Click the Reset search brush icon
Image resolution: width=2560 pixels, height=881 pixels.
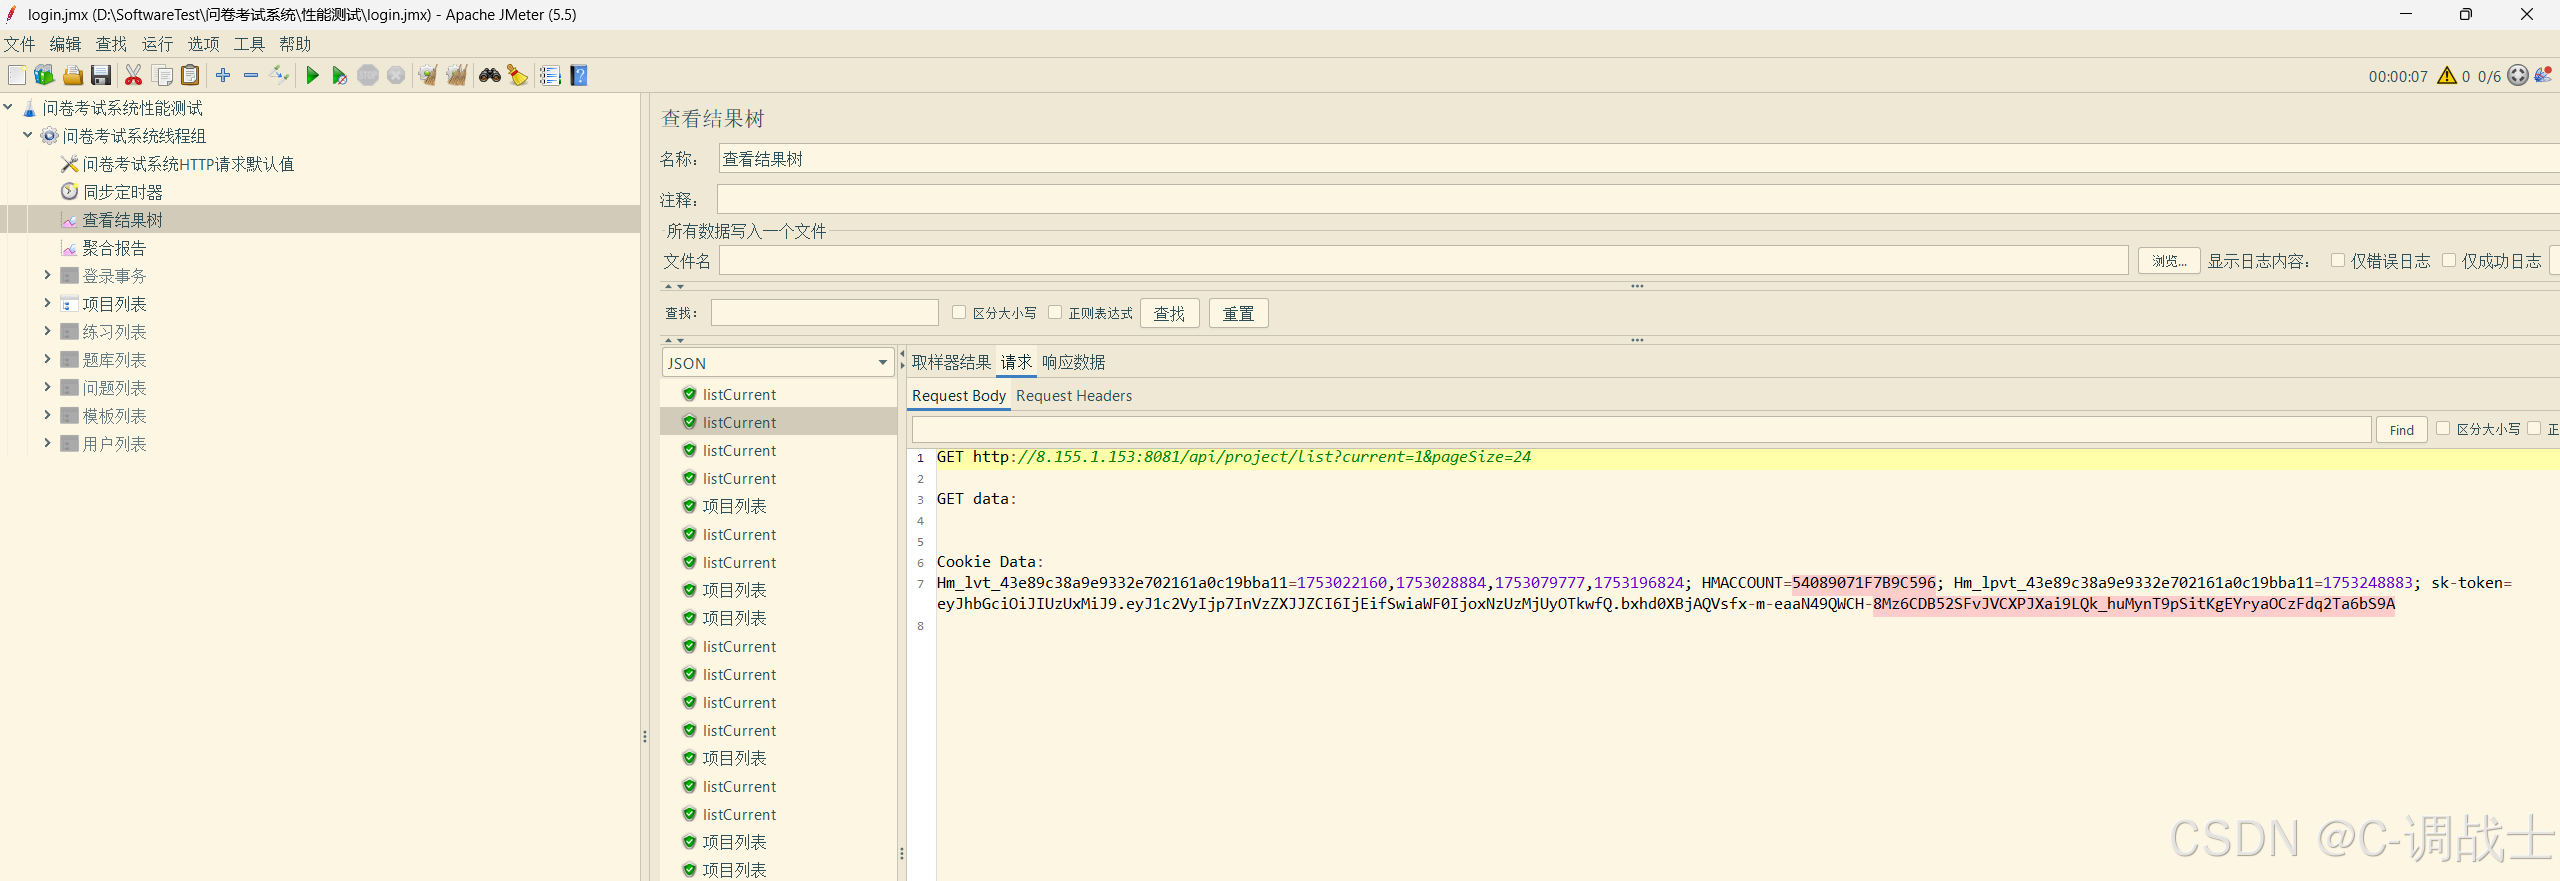coord(517,76)
